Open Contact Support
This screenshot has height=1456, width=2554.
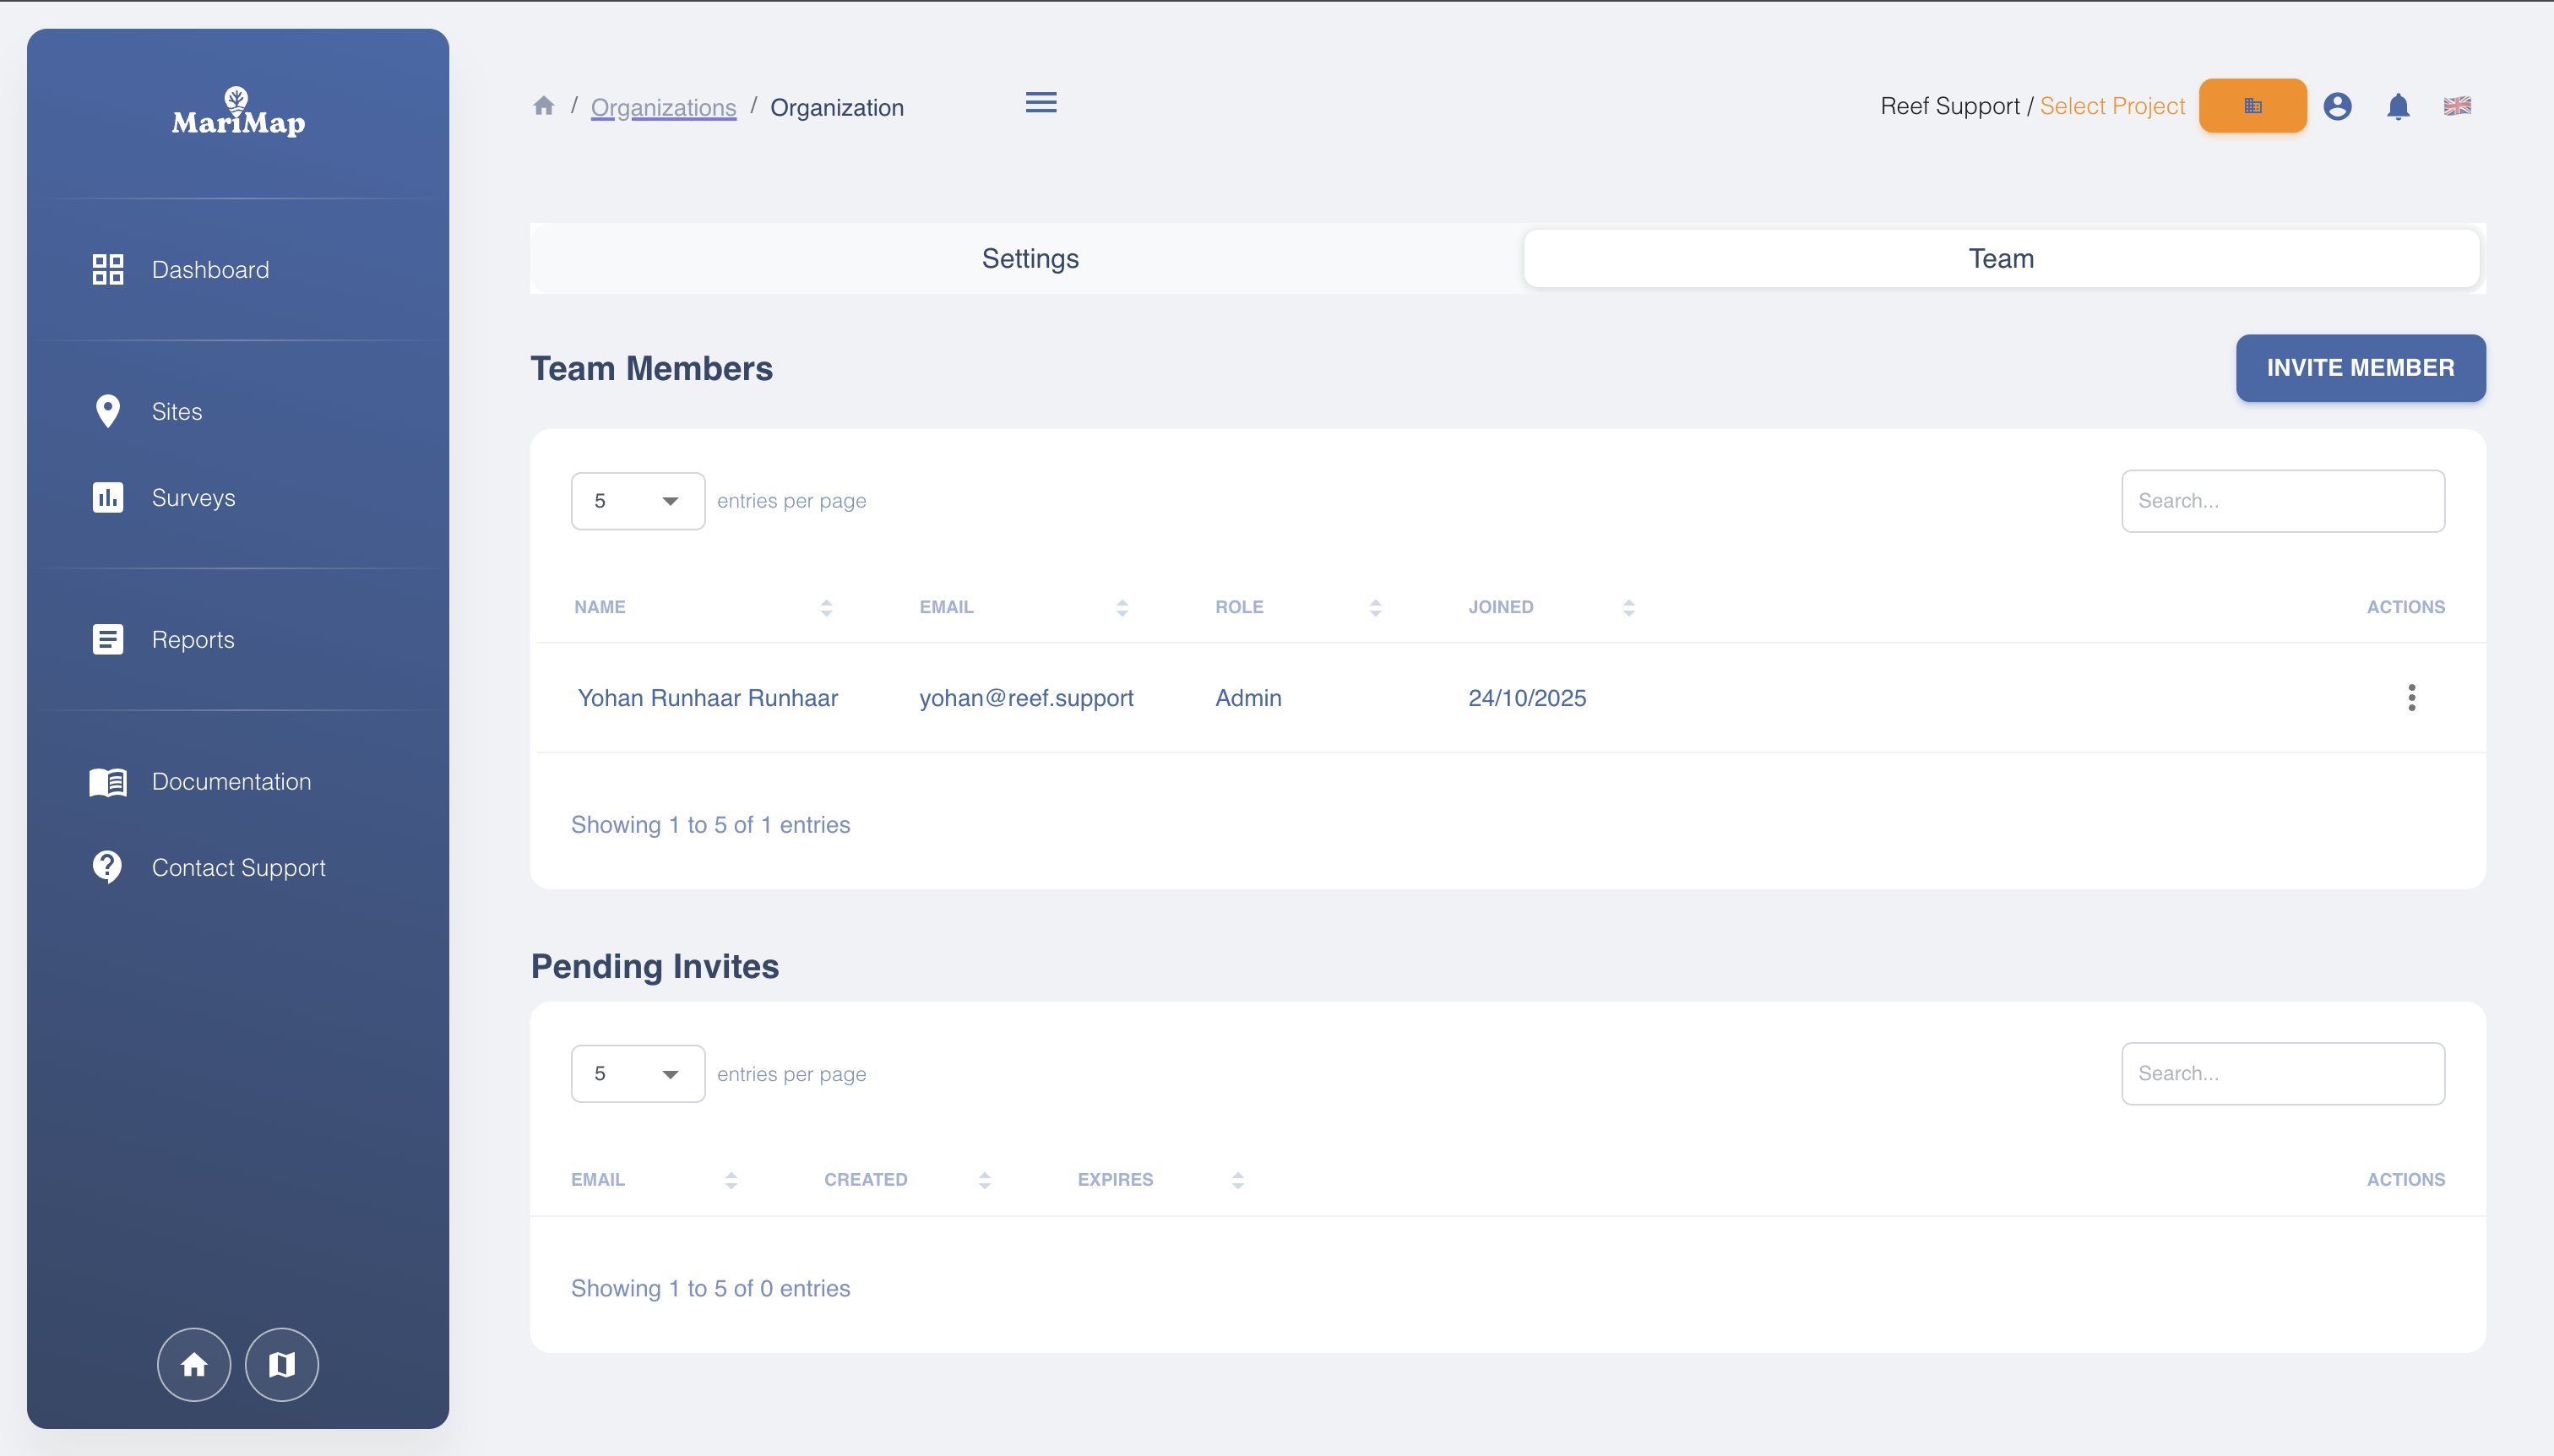pyautogui.click(x=239, y=867)
